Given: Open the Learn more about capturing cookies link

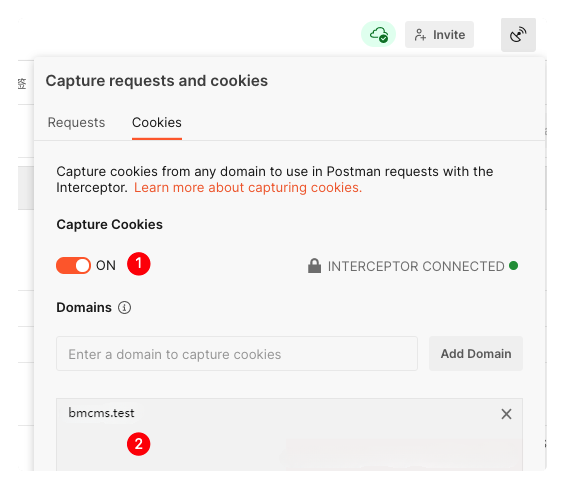Looking at the screenshot, I should point(248,188).
